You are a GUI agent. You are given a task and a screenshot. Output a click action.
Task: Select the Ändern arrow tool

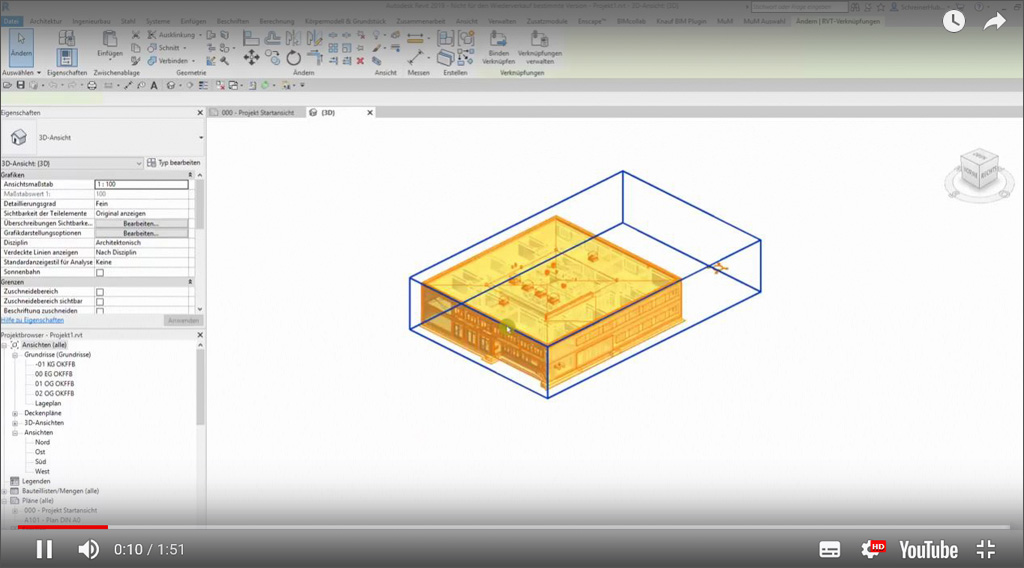point(20,44)
